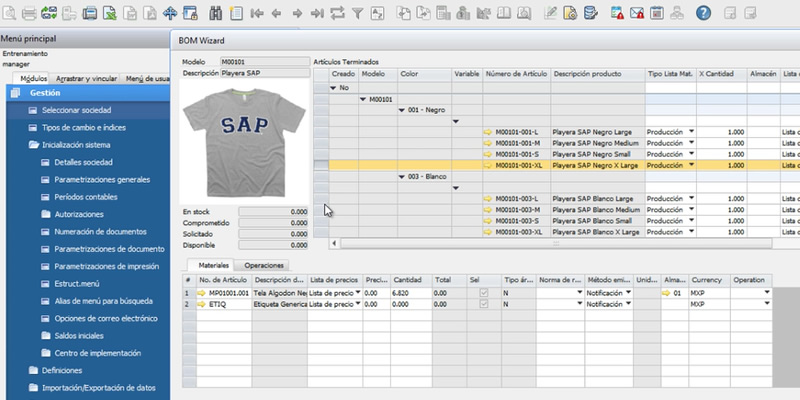800x400 pixels.
Task: Collapse the M00101 model tree node
Action: [363, 99]
